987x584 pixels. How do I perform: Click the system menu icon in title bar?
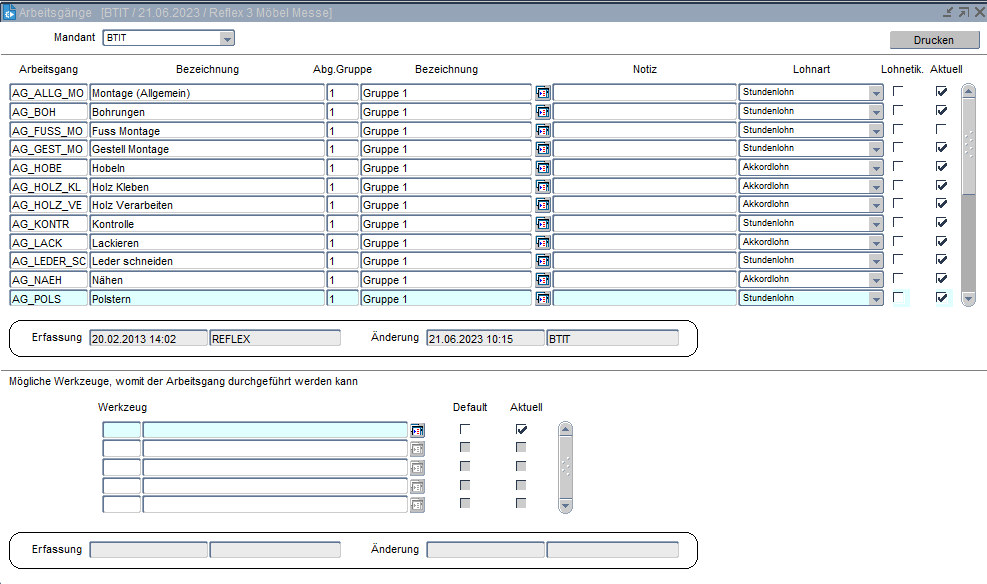coord(9,12)
